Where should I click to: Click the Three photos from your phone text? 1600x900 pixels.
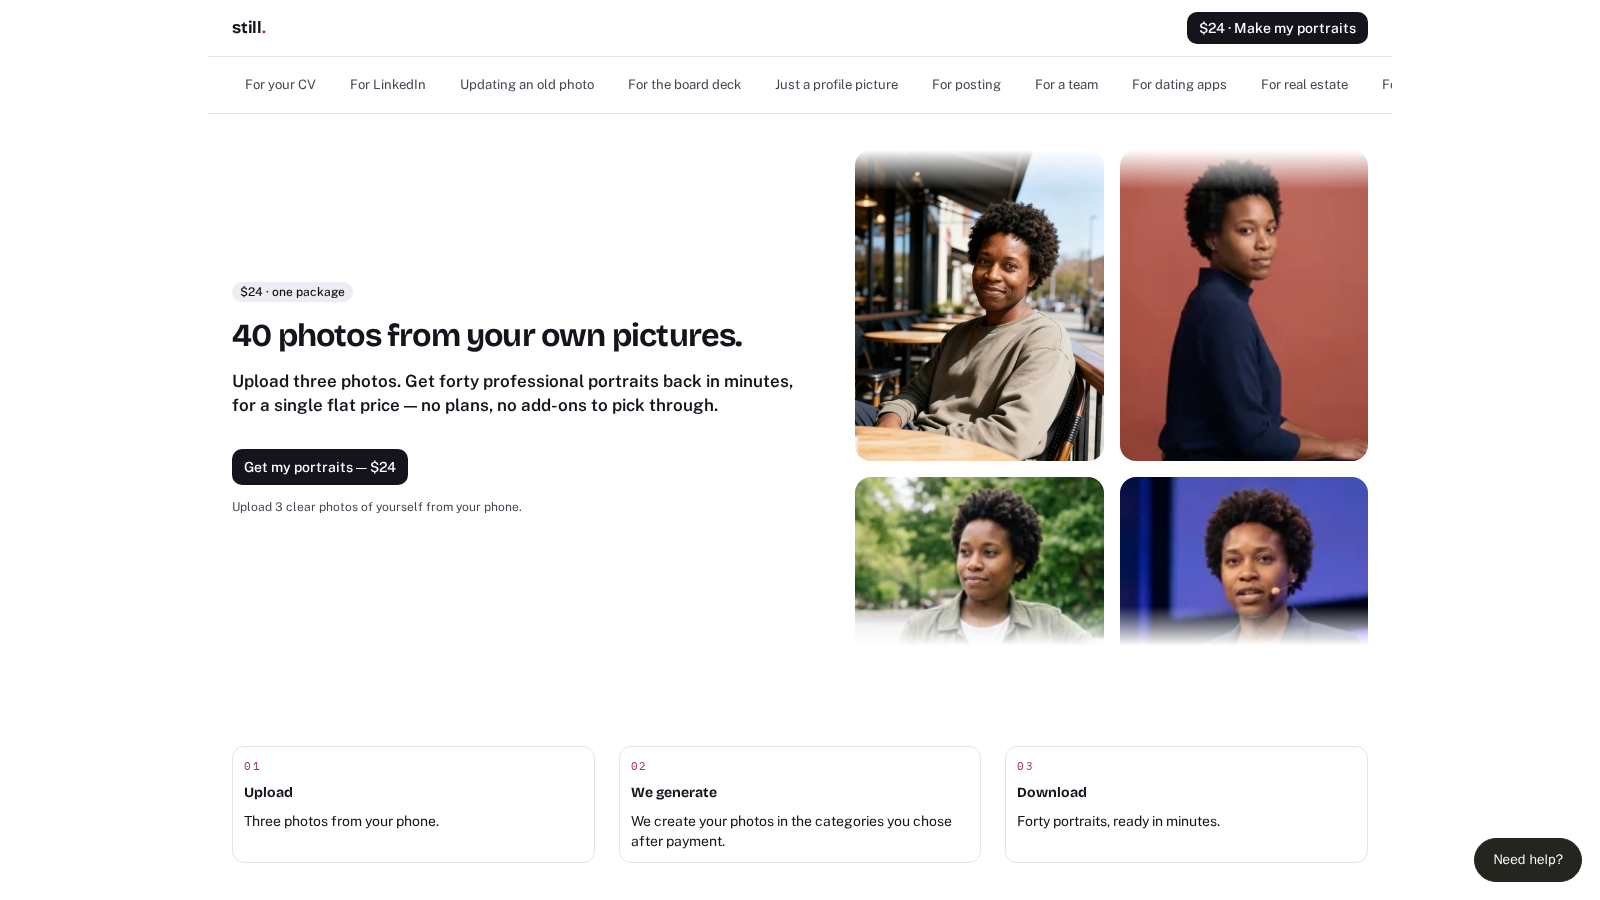tap(341, 821)
